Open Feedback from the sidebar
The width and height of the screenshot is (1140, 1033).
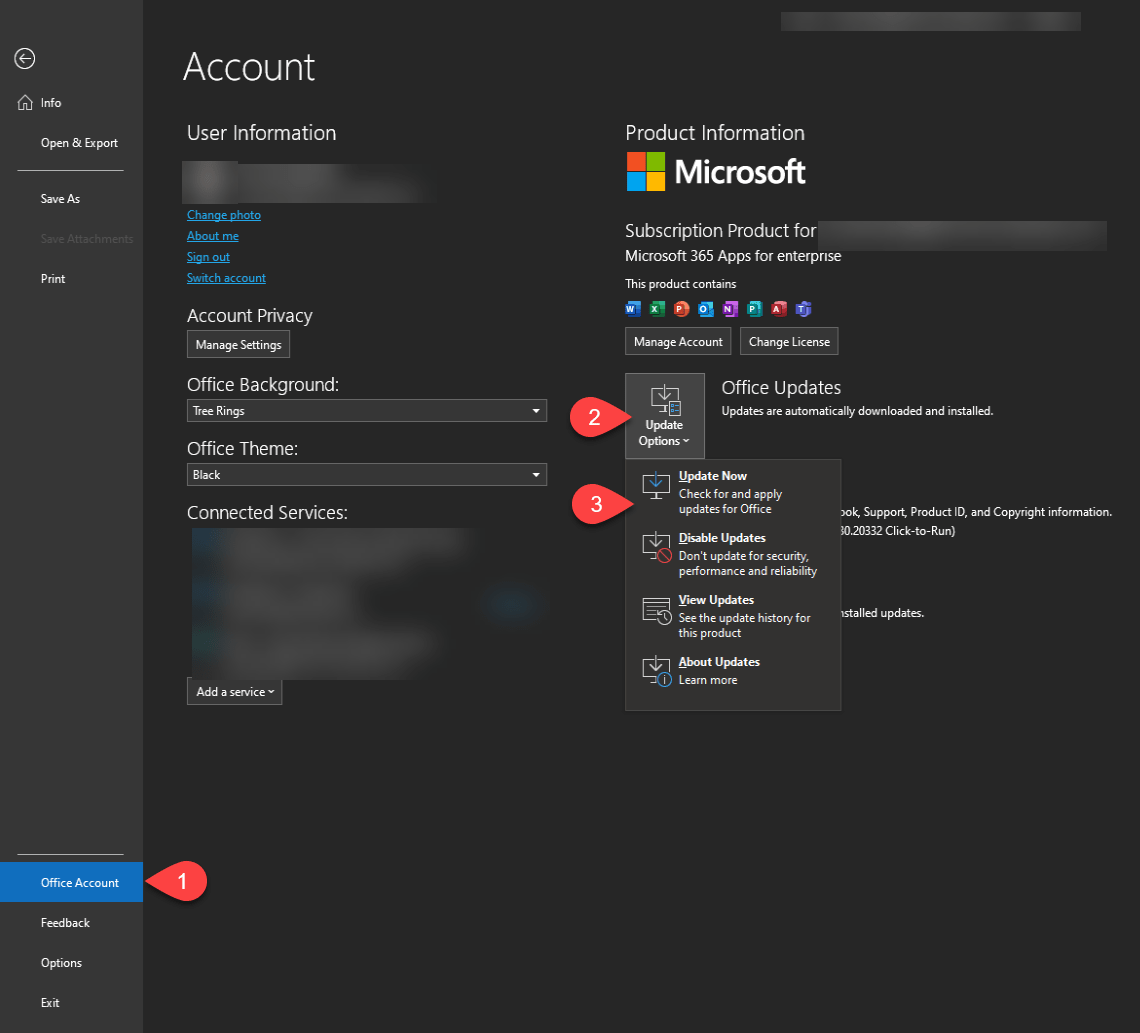(x=65, y=922)
